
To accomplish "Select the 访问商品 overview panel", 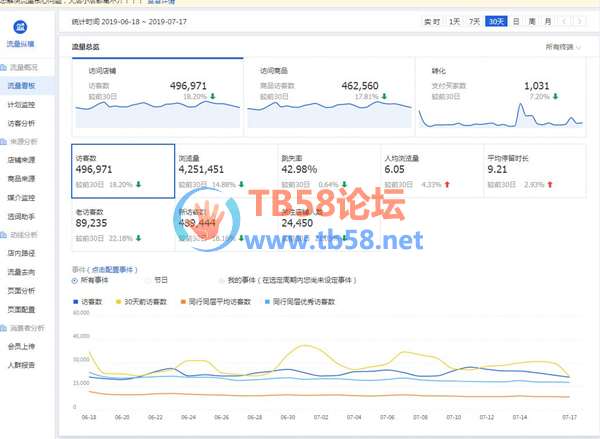I will tap(328, 95).
